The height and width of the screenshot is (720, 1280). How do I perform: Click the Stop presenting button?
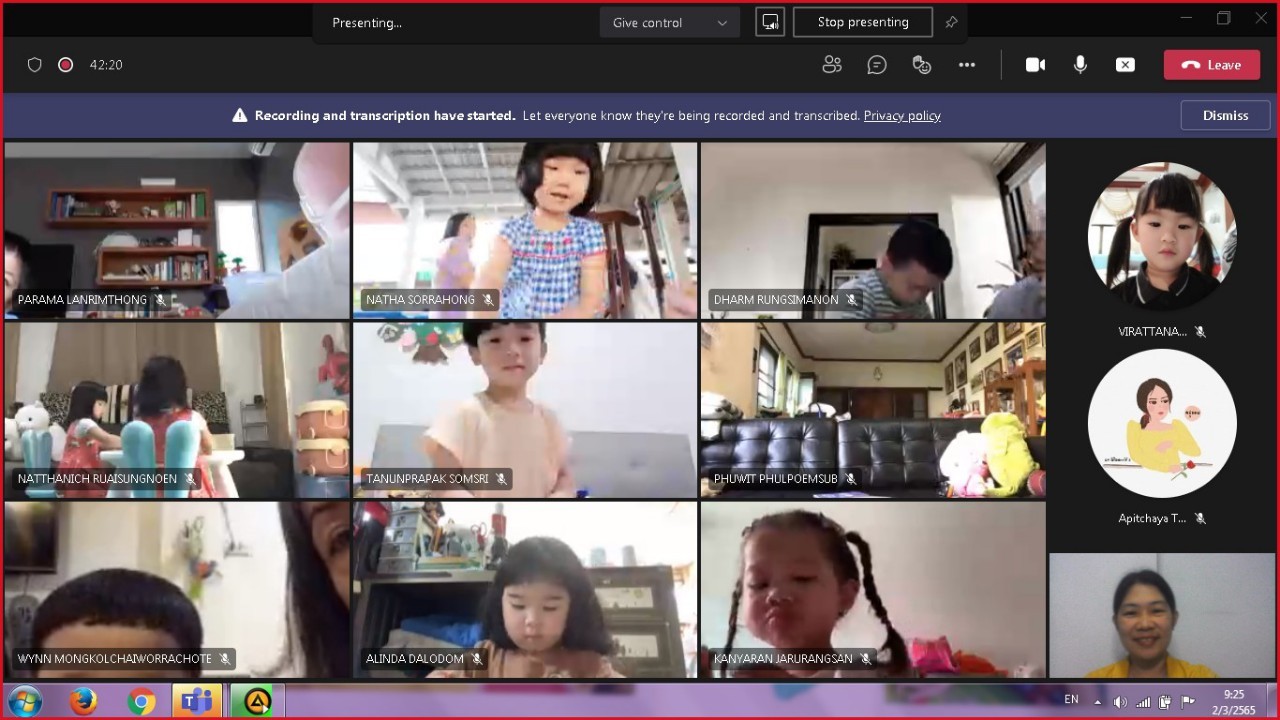coord(862,22)
